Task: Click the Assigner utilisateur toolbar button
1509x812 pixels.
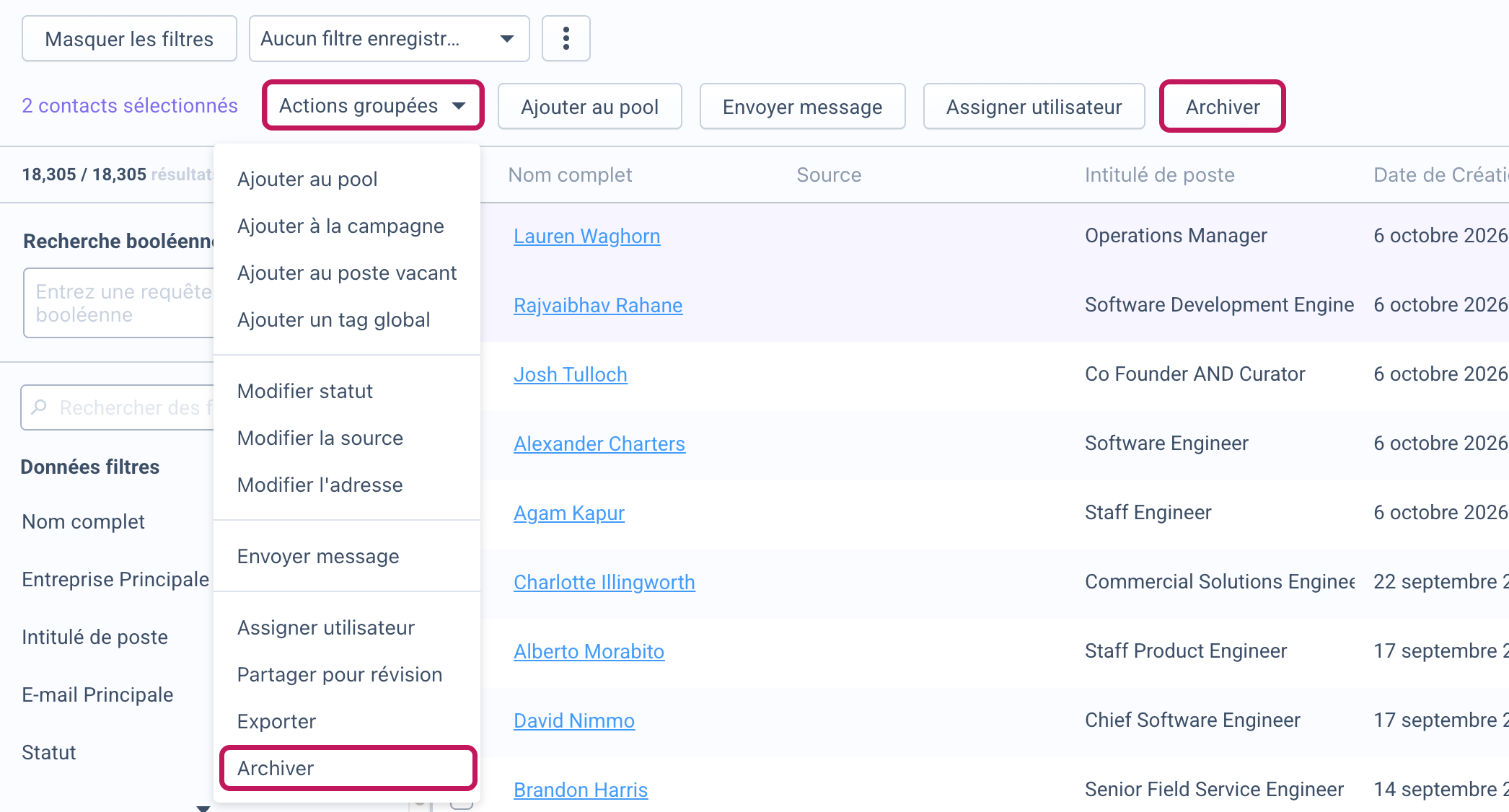Action: click(x=1034, y=106)
